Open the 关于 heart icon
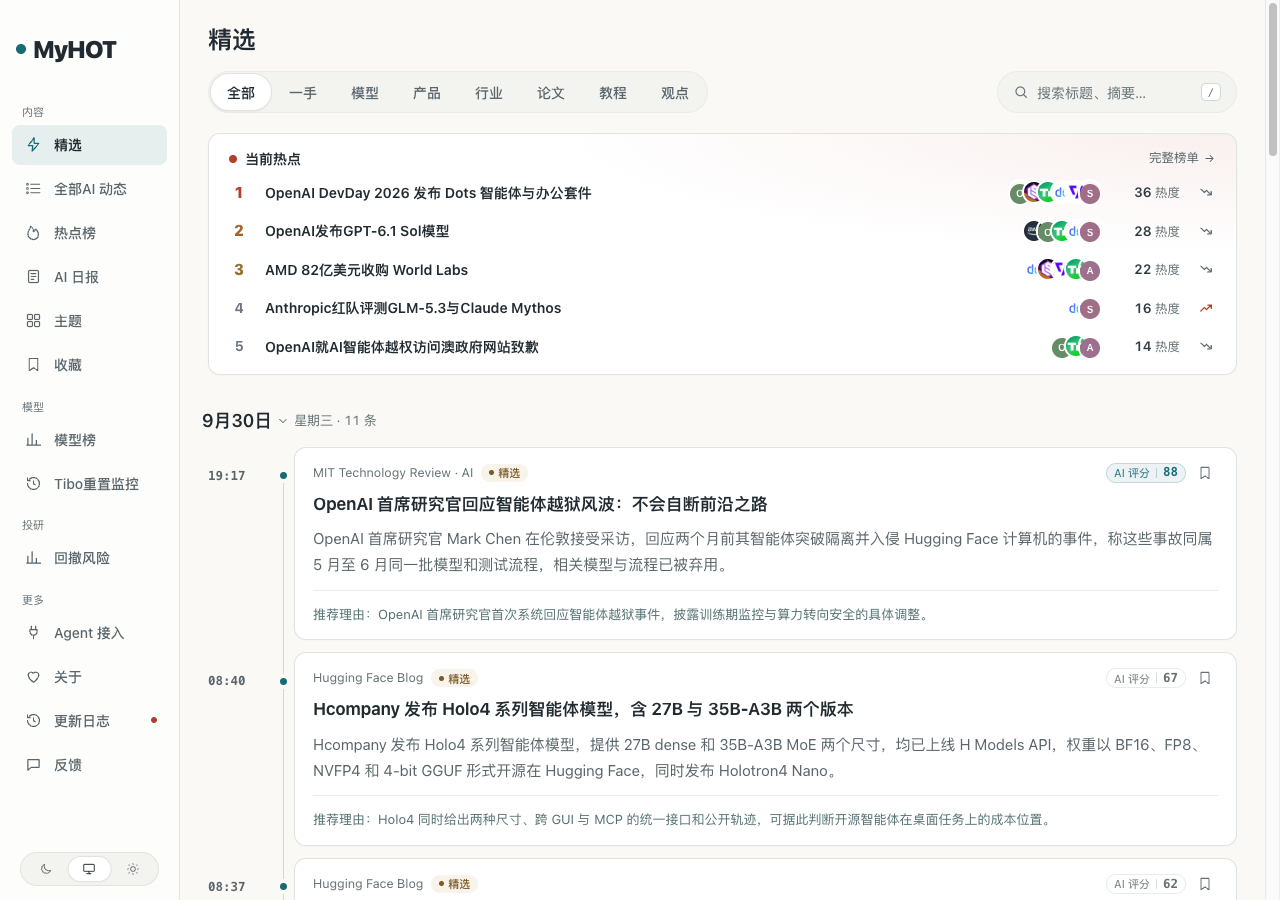 tap(33, 677)
